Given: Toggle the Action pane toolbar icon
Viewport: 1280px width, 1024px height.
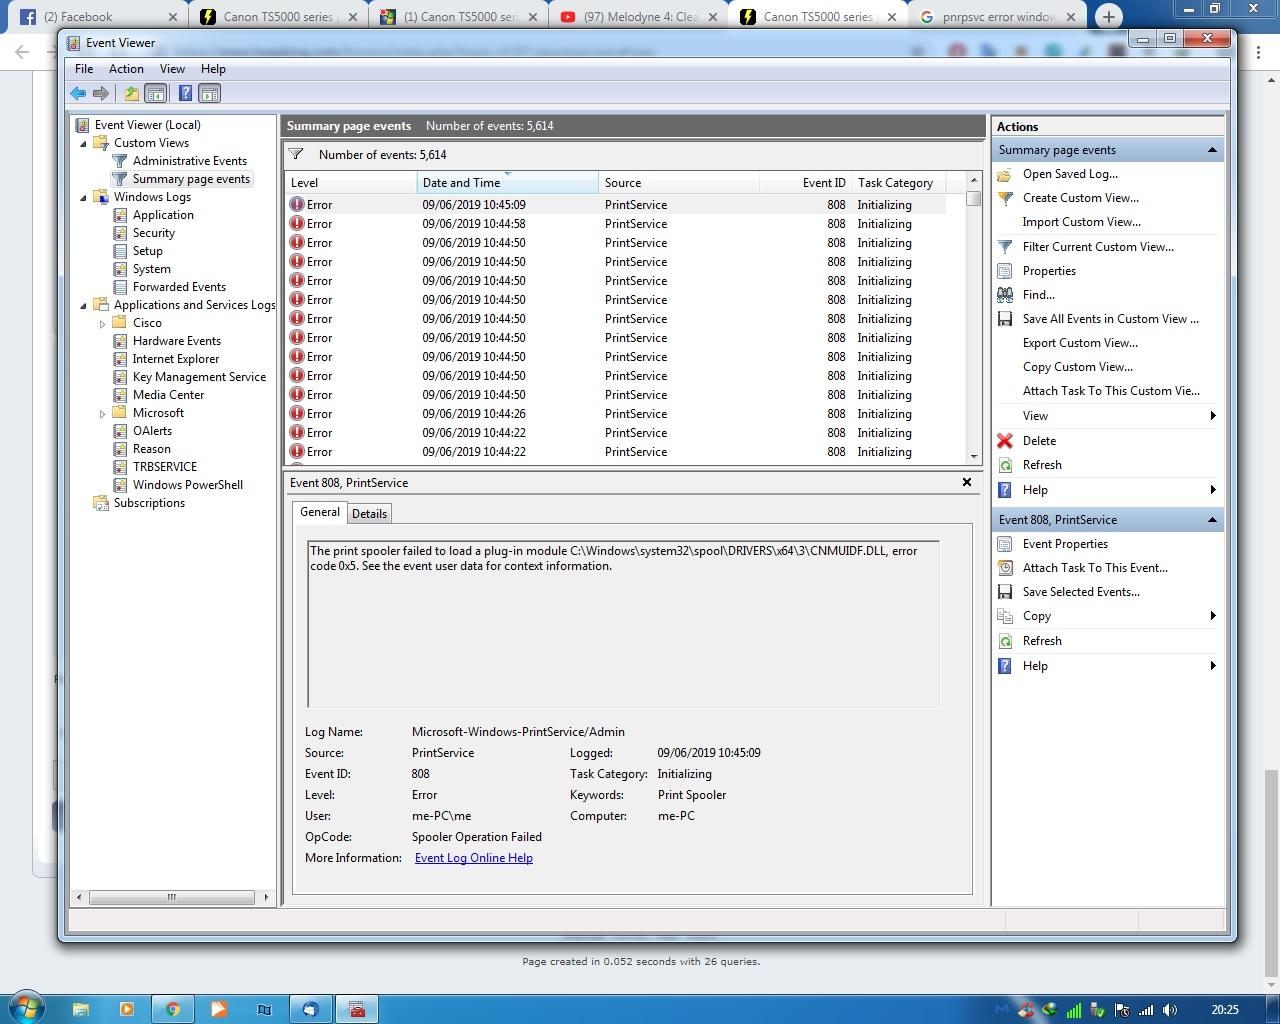Looking at the screenshot, I should click(209, 94).
